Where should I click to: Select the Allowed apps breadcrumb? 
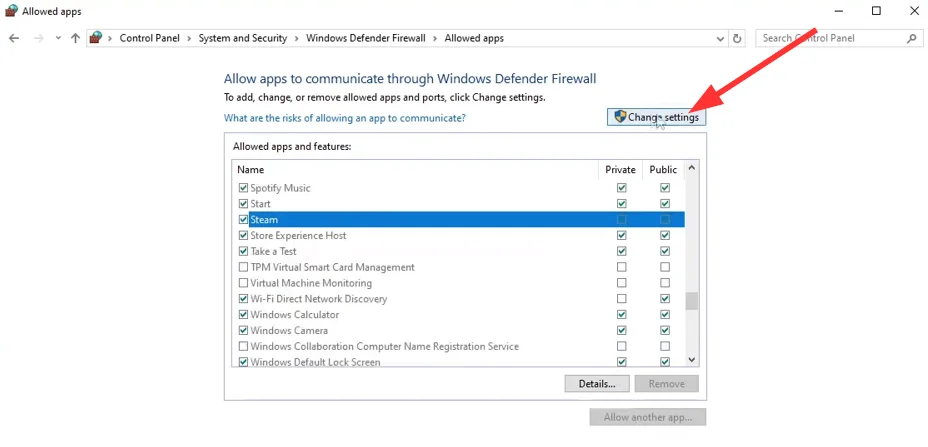click(x=474, y=38)
